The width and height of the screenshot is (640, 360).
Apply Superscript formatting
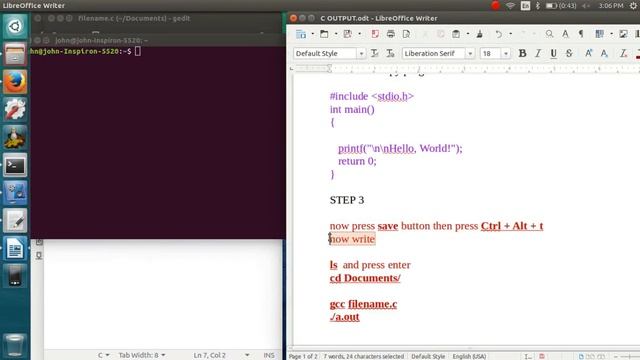[588, 53]
